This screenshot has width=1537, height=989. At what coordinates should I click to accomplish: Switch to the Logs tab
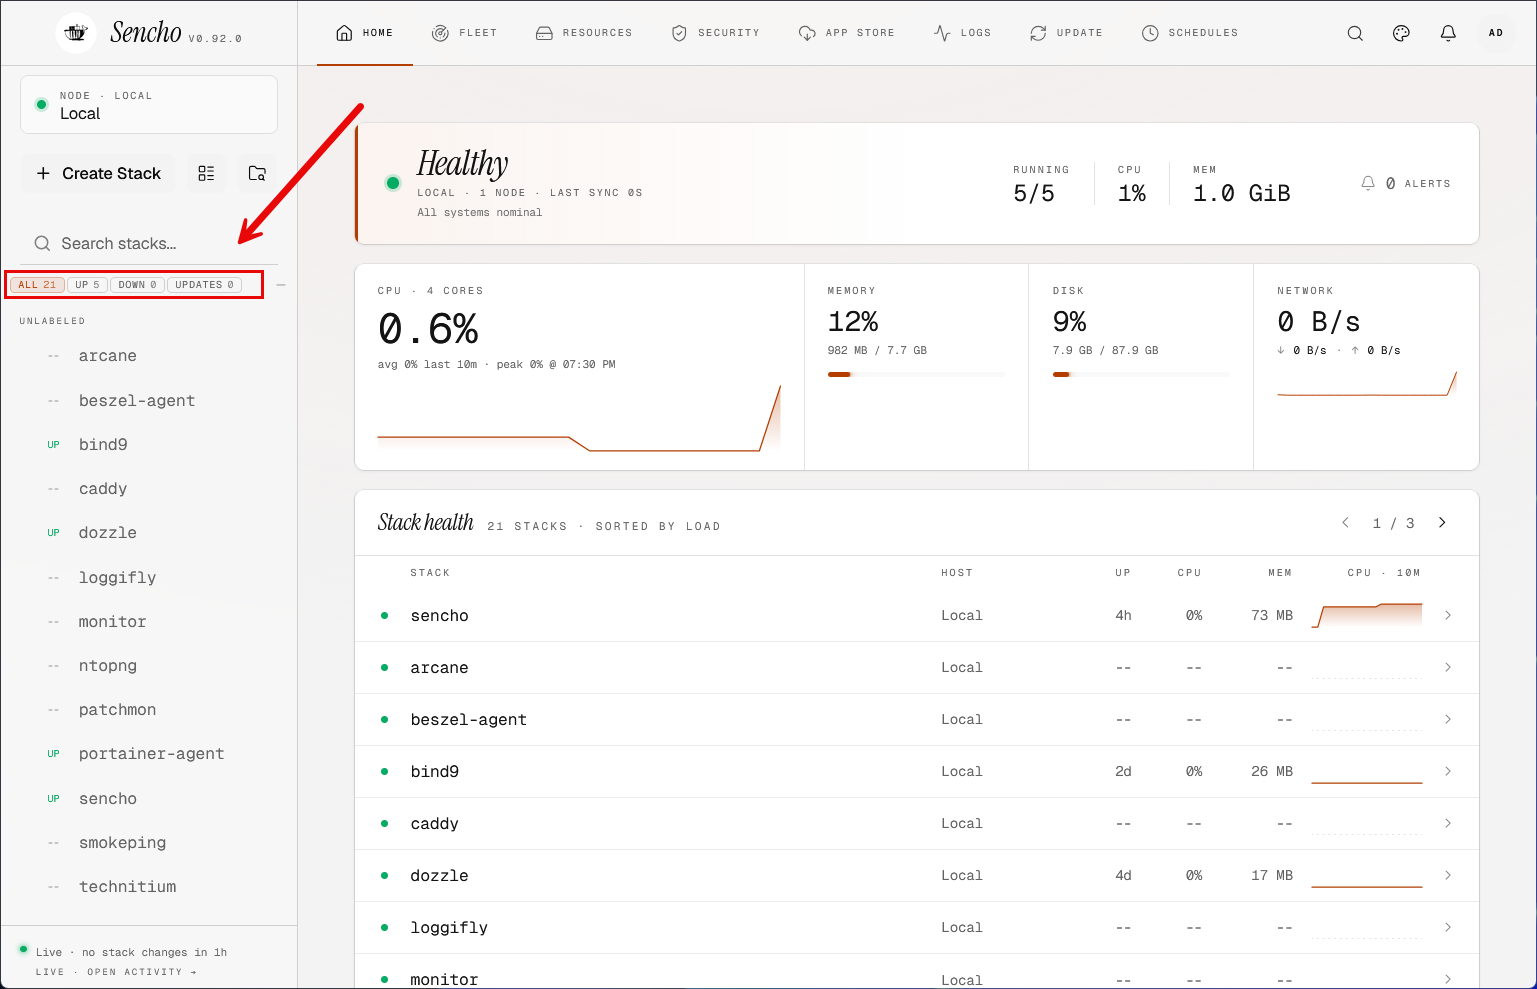(962, 33)
